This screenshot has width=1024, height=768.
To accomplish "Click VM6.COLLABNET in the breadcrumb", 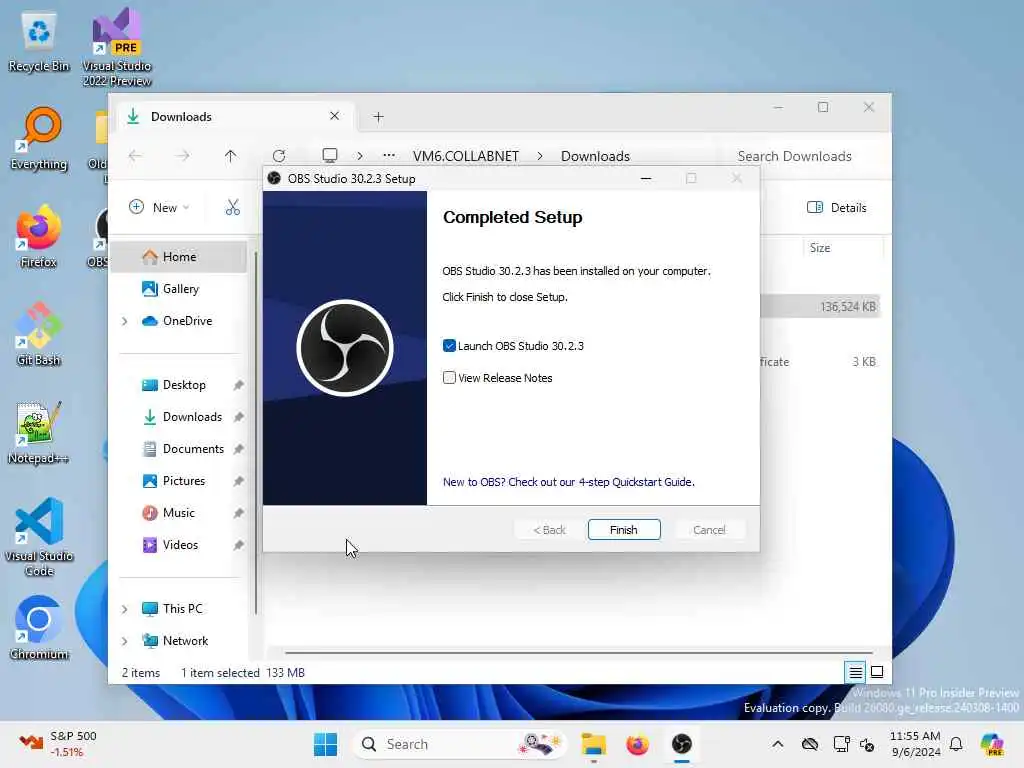I will (466, 156).
